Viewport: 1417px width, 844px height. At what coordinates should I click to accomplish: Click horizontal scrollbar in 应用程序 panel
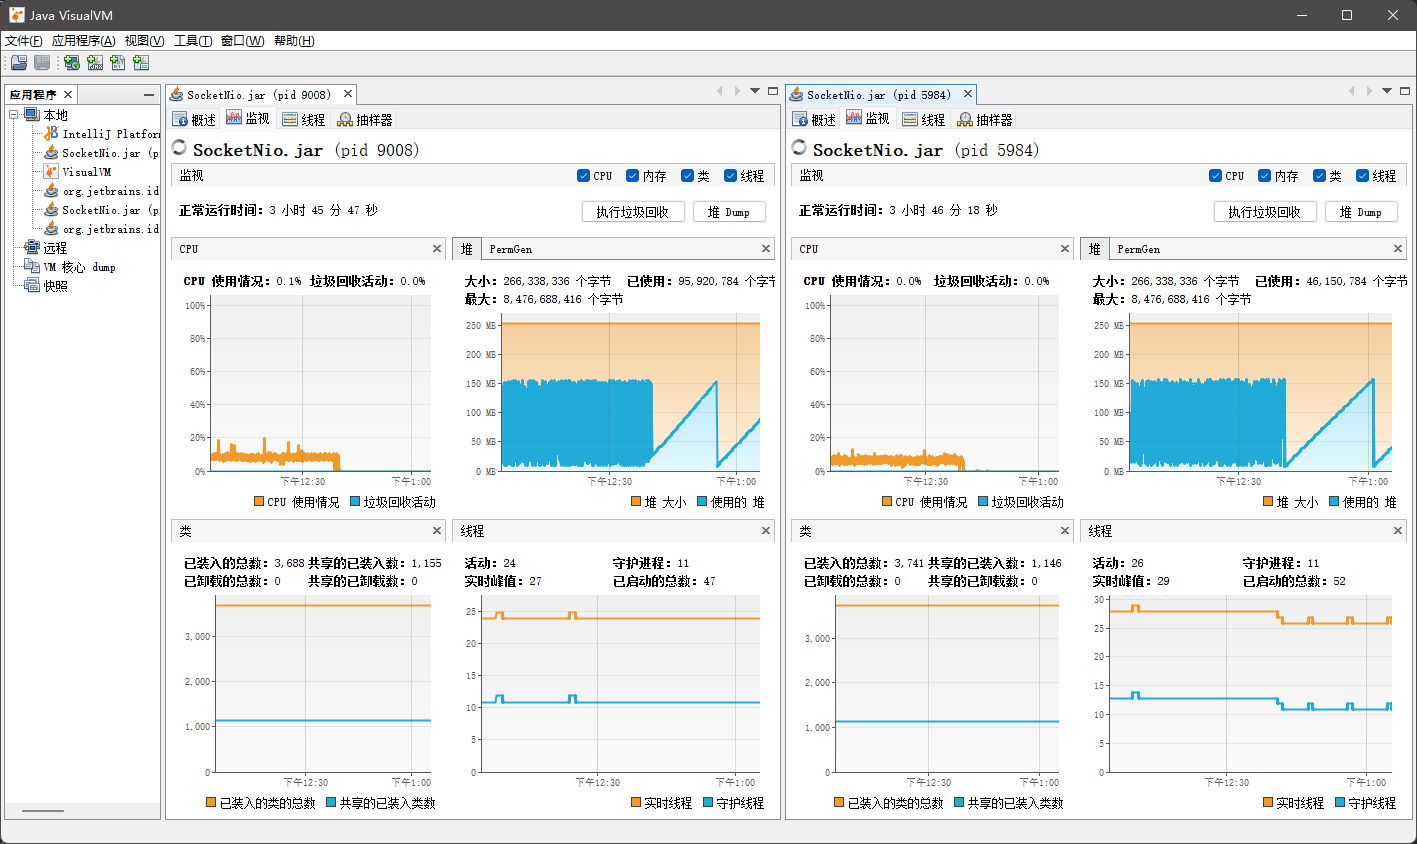pyautogui.click(x=43, y=811)
